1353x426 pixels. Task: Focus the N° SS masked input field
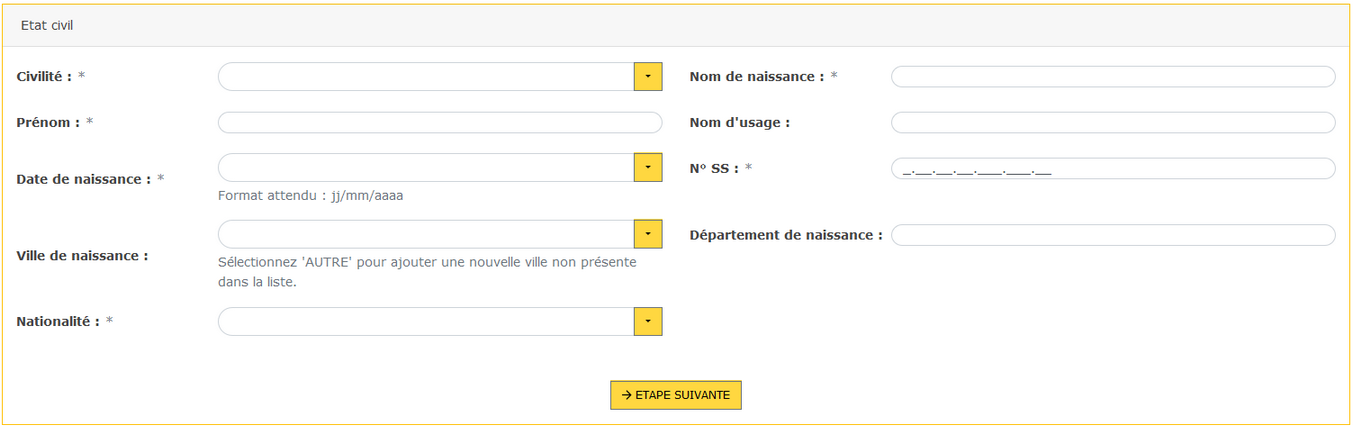pyautogui.click(x=1113, y=168)
